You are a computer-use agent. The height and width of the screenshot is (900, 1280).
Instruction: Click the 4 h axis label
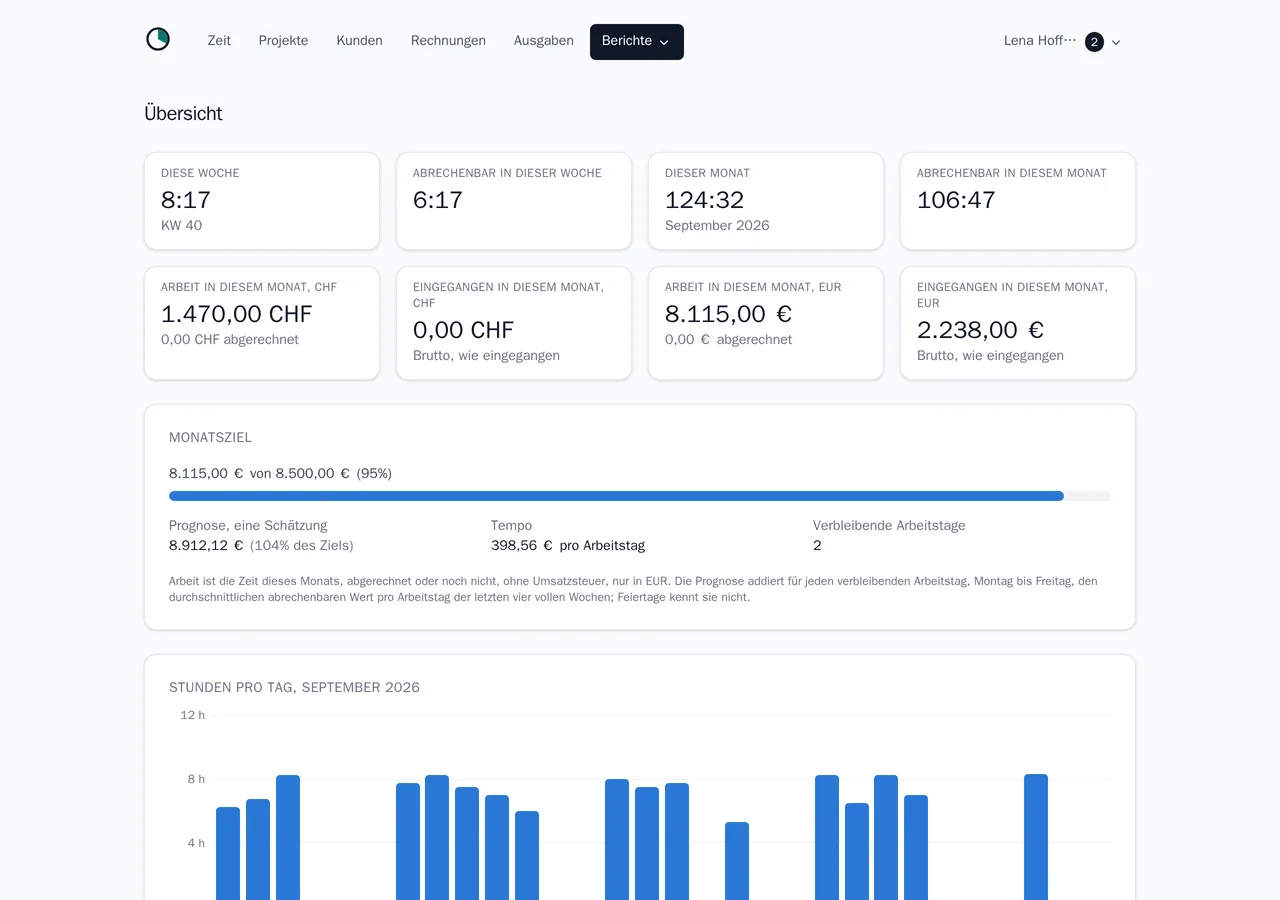tap(196, 843)
